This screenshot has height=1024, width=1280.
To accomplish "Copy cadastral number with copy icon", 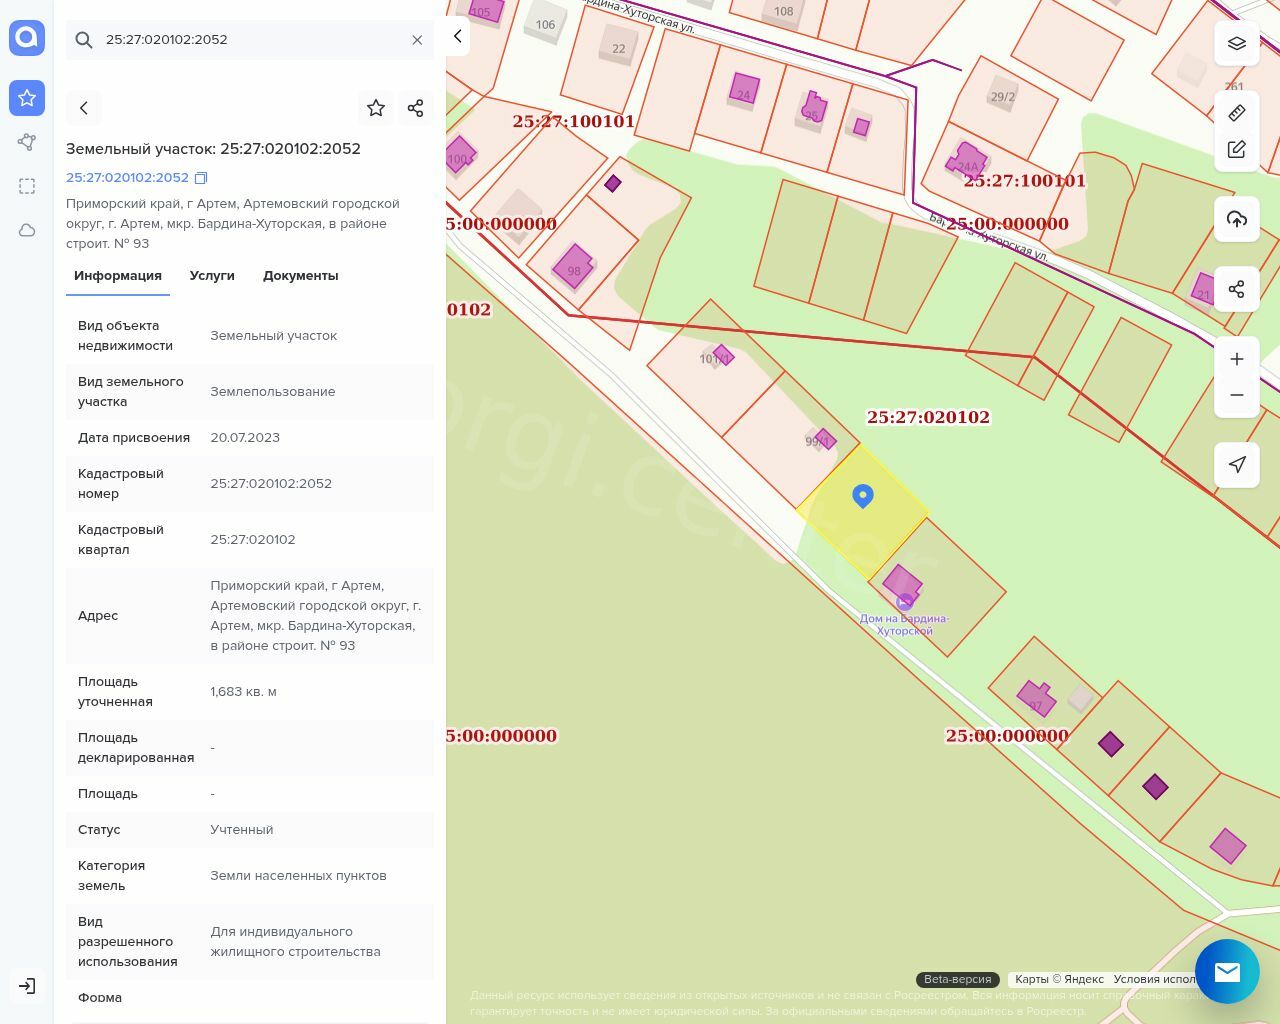I will [x=201, y=178].
